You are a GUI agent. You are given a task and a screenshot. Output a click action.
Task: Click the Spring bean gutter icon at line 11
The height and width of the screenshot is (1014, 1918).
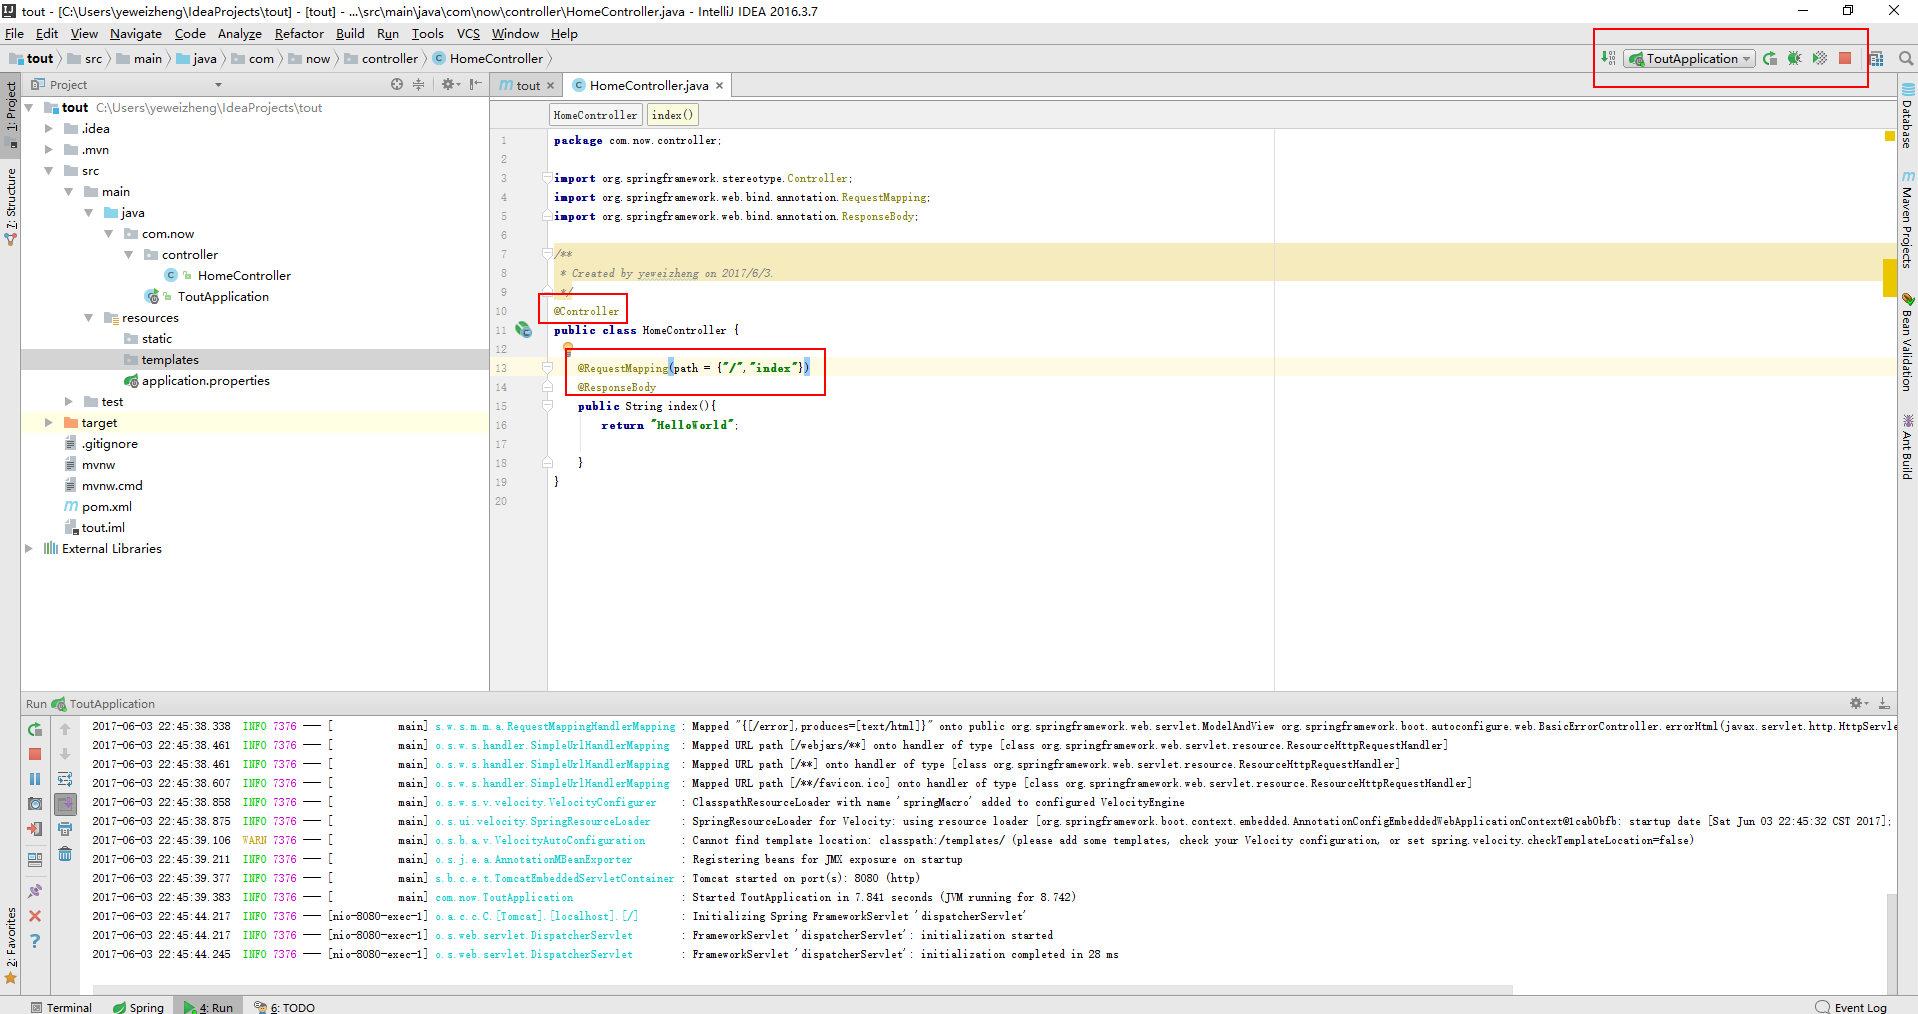click(523, 329)
